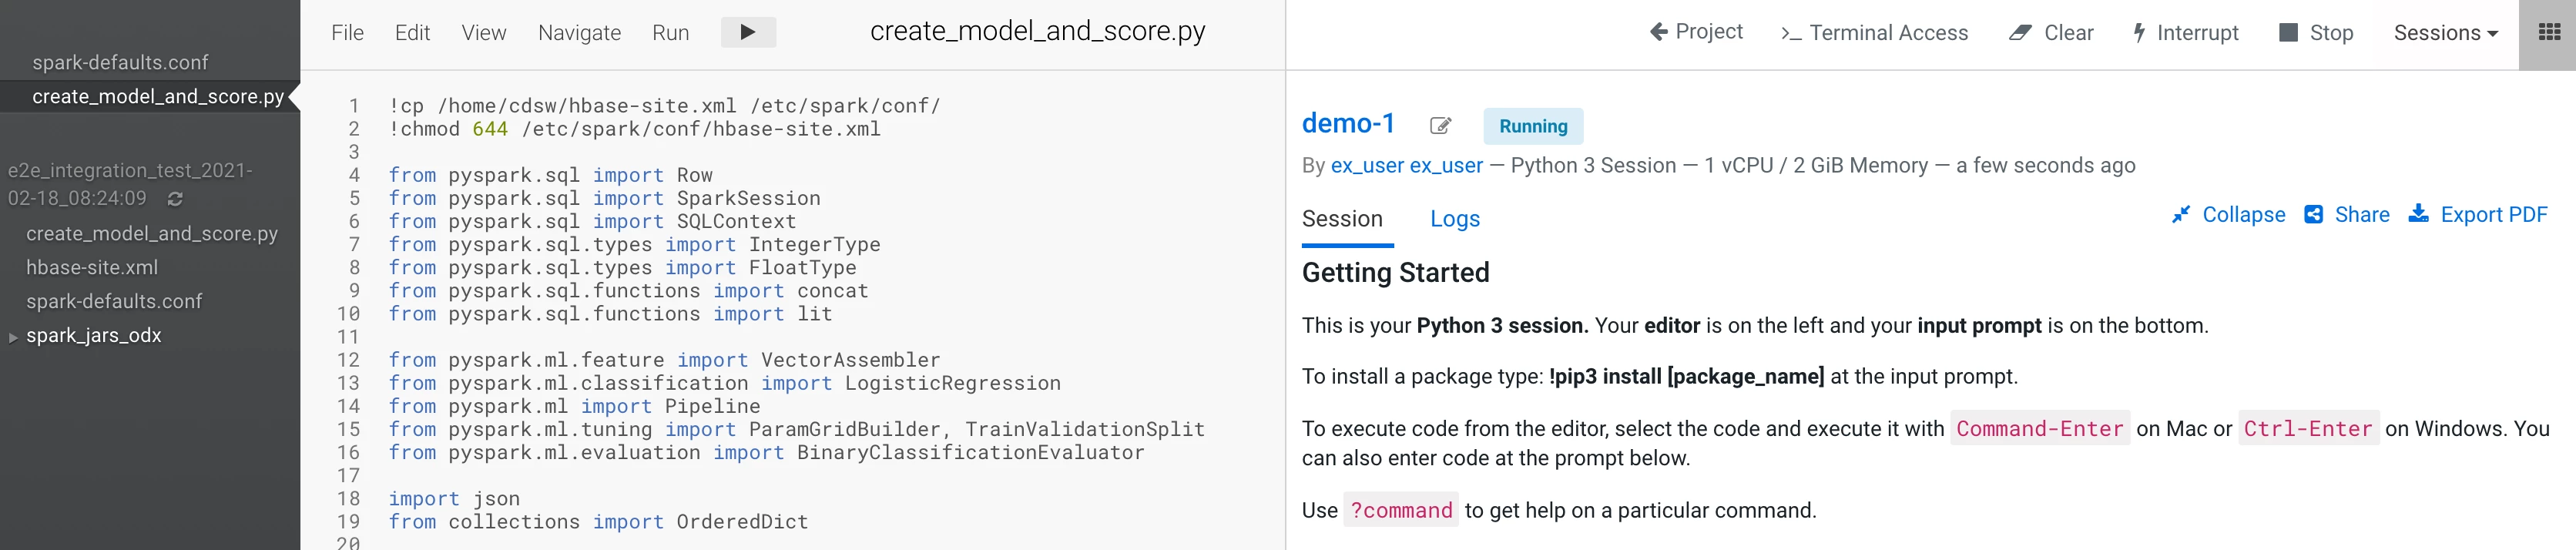Expand the spark_jars_odx folder
The width and height of the screenshot is (2576, 550).
(x=13, y=337)
